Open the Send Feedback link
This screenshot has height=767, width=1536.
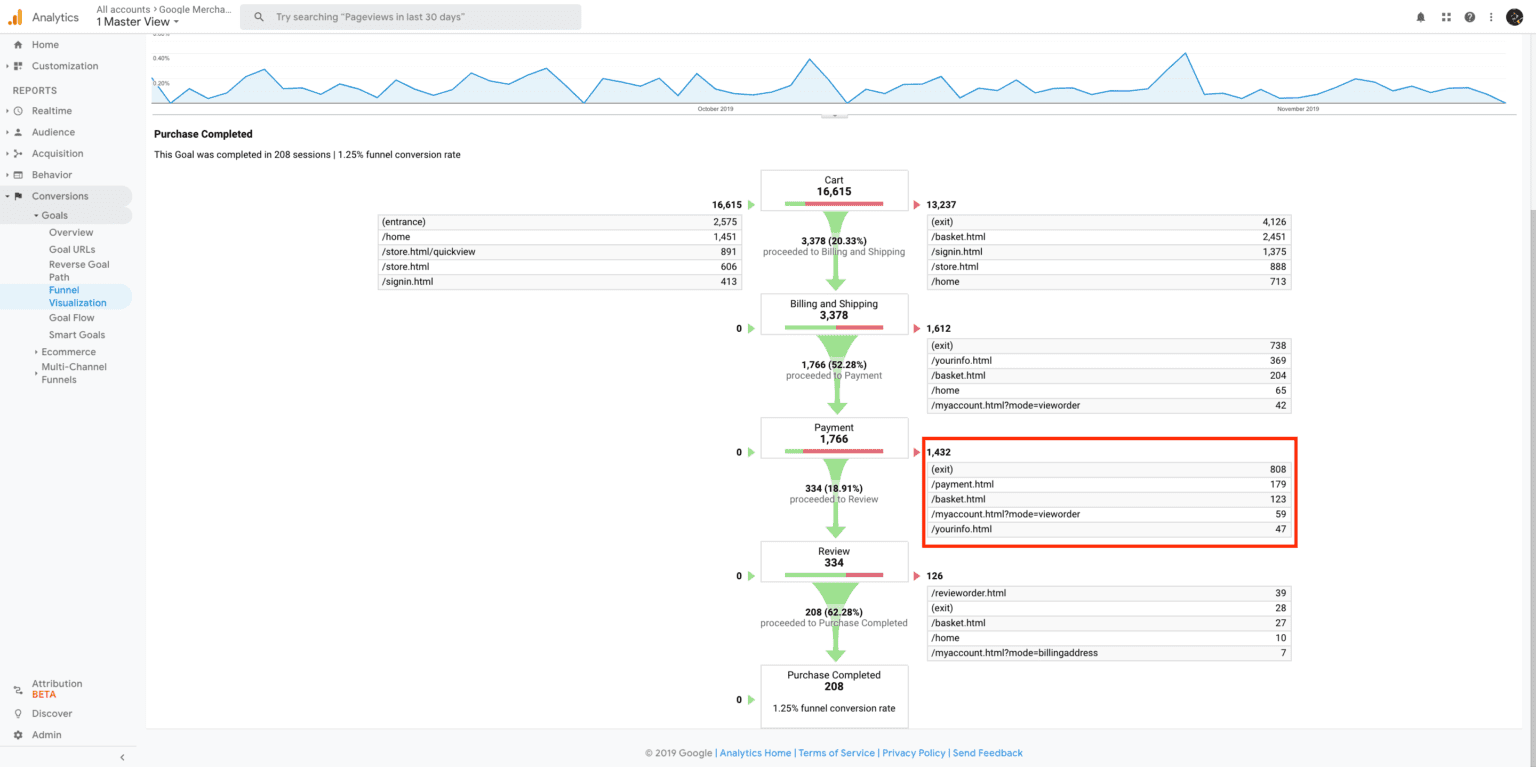(x=988, y=753)
